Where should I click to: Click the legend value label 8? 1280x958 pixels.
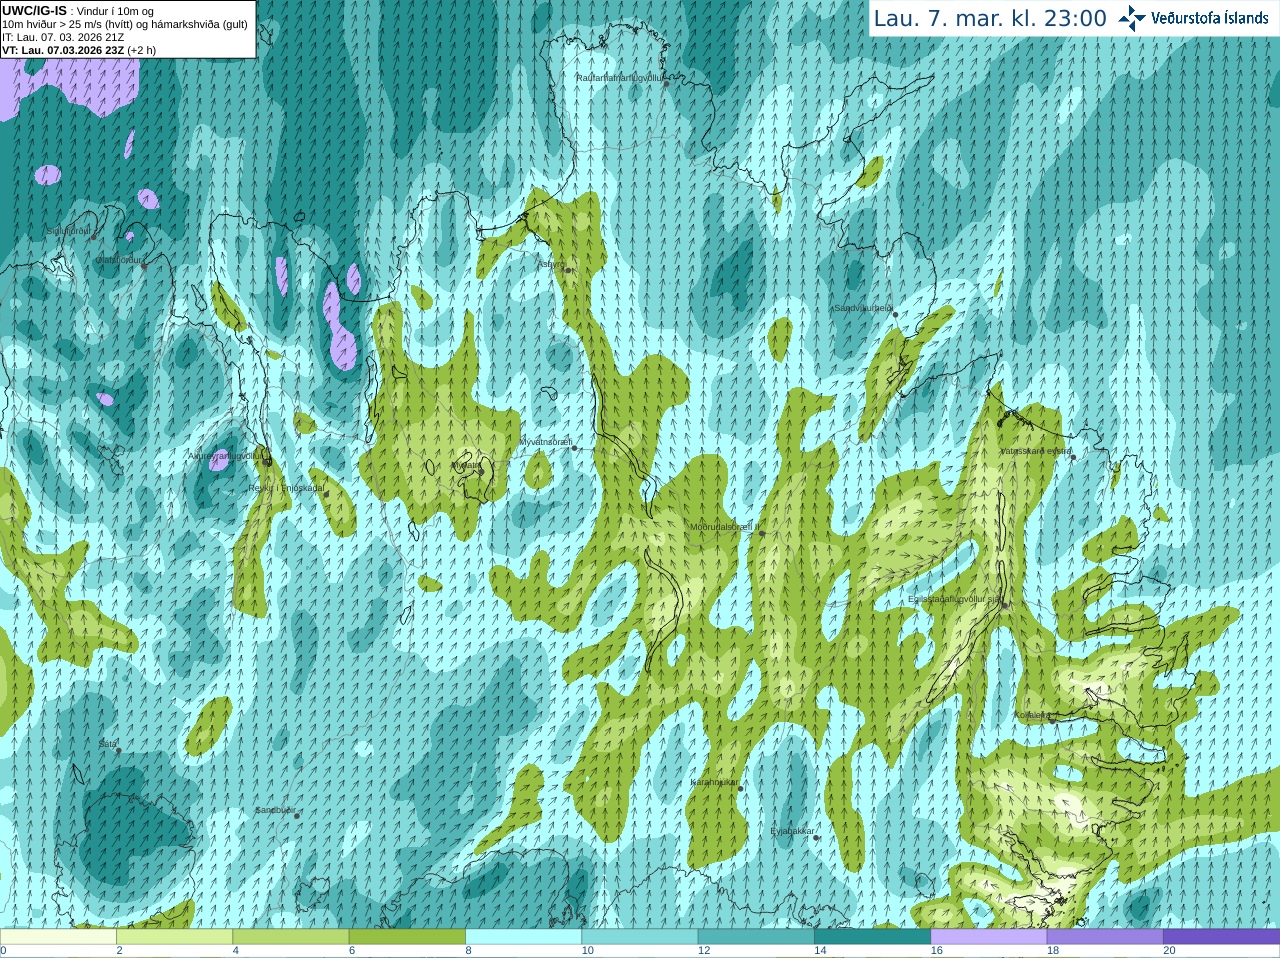[x=469, y=951]
